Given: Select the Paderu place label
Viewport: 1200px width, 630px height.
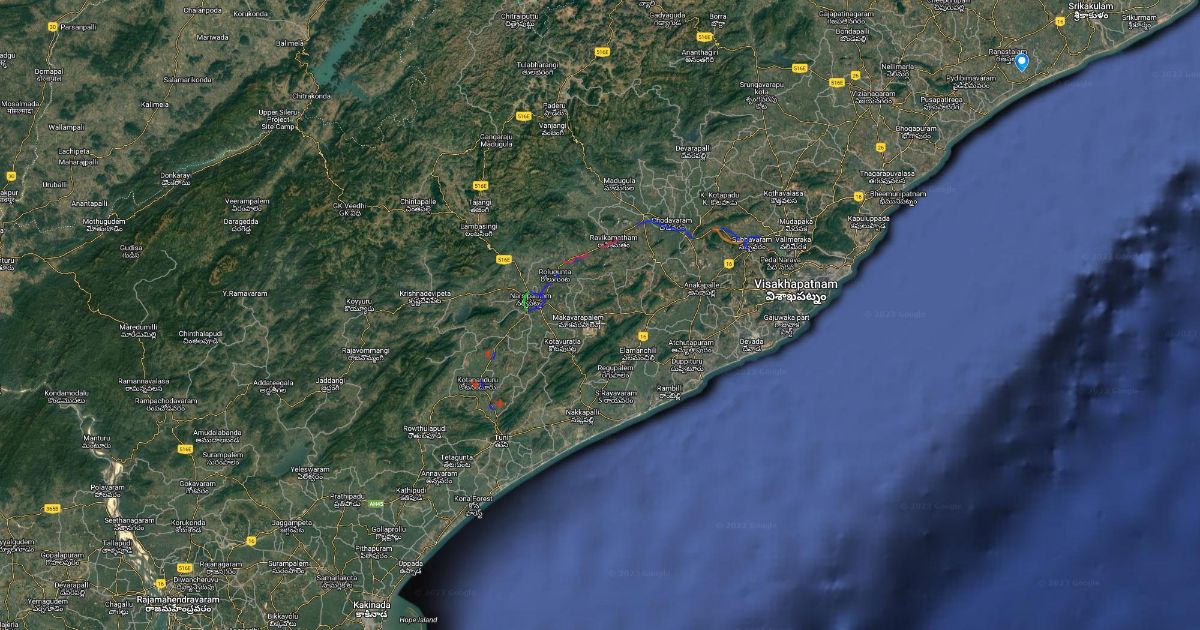Looking at the screenshot, I should point(554,108).
